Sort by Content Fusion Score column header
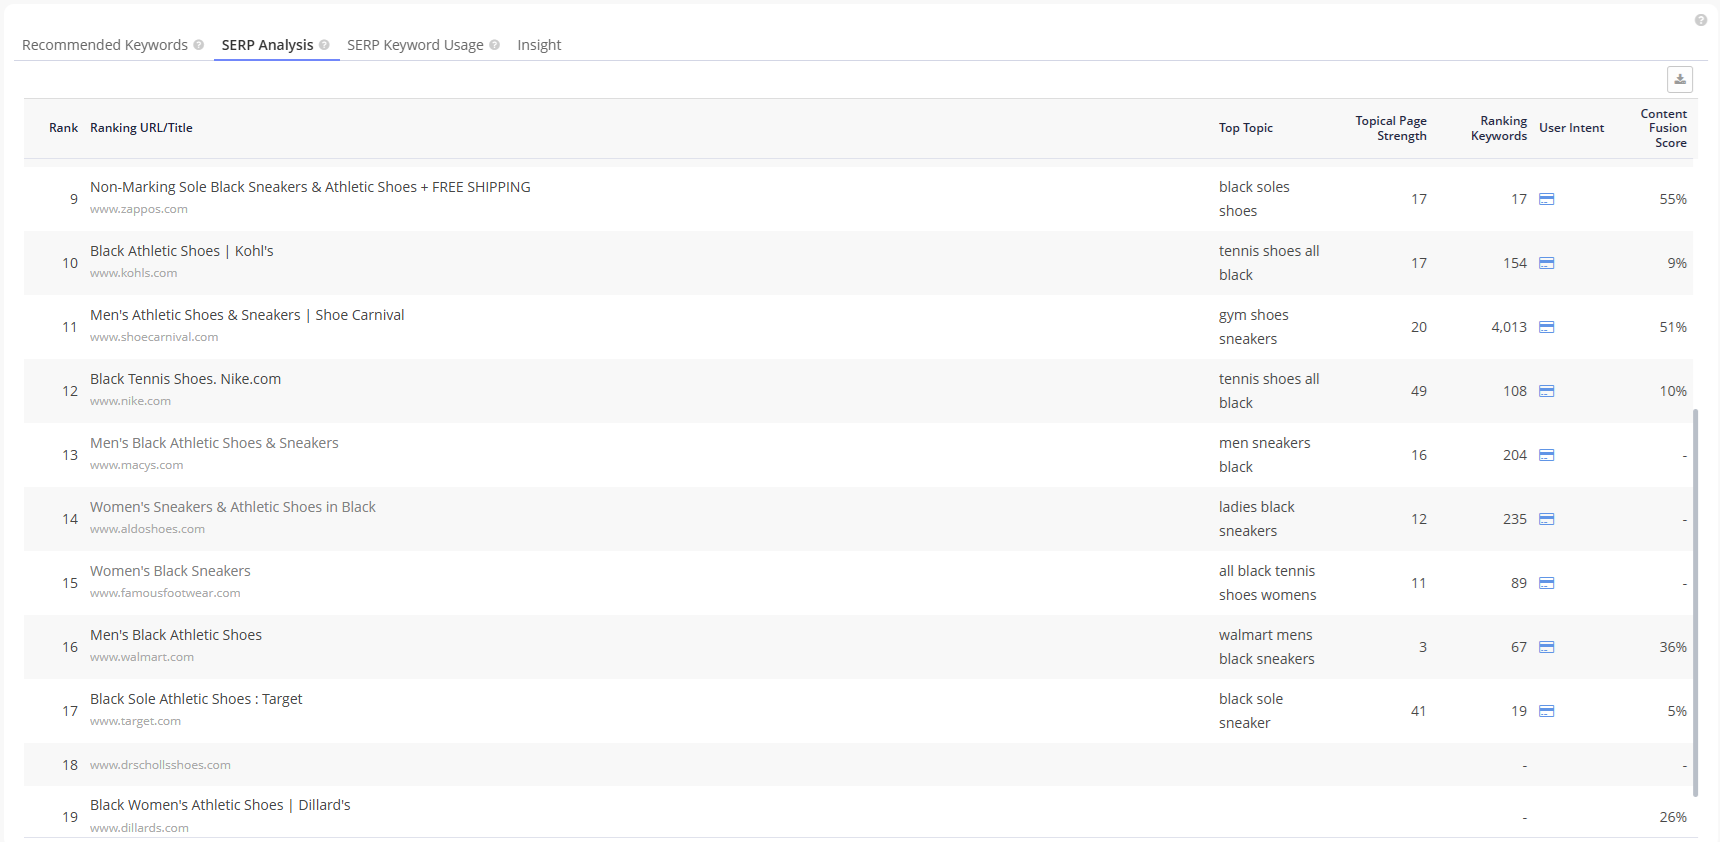1720x842 pixels. point(1663,128)
